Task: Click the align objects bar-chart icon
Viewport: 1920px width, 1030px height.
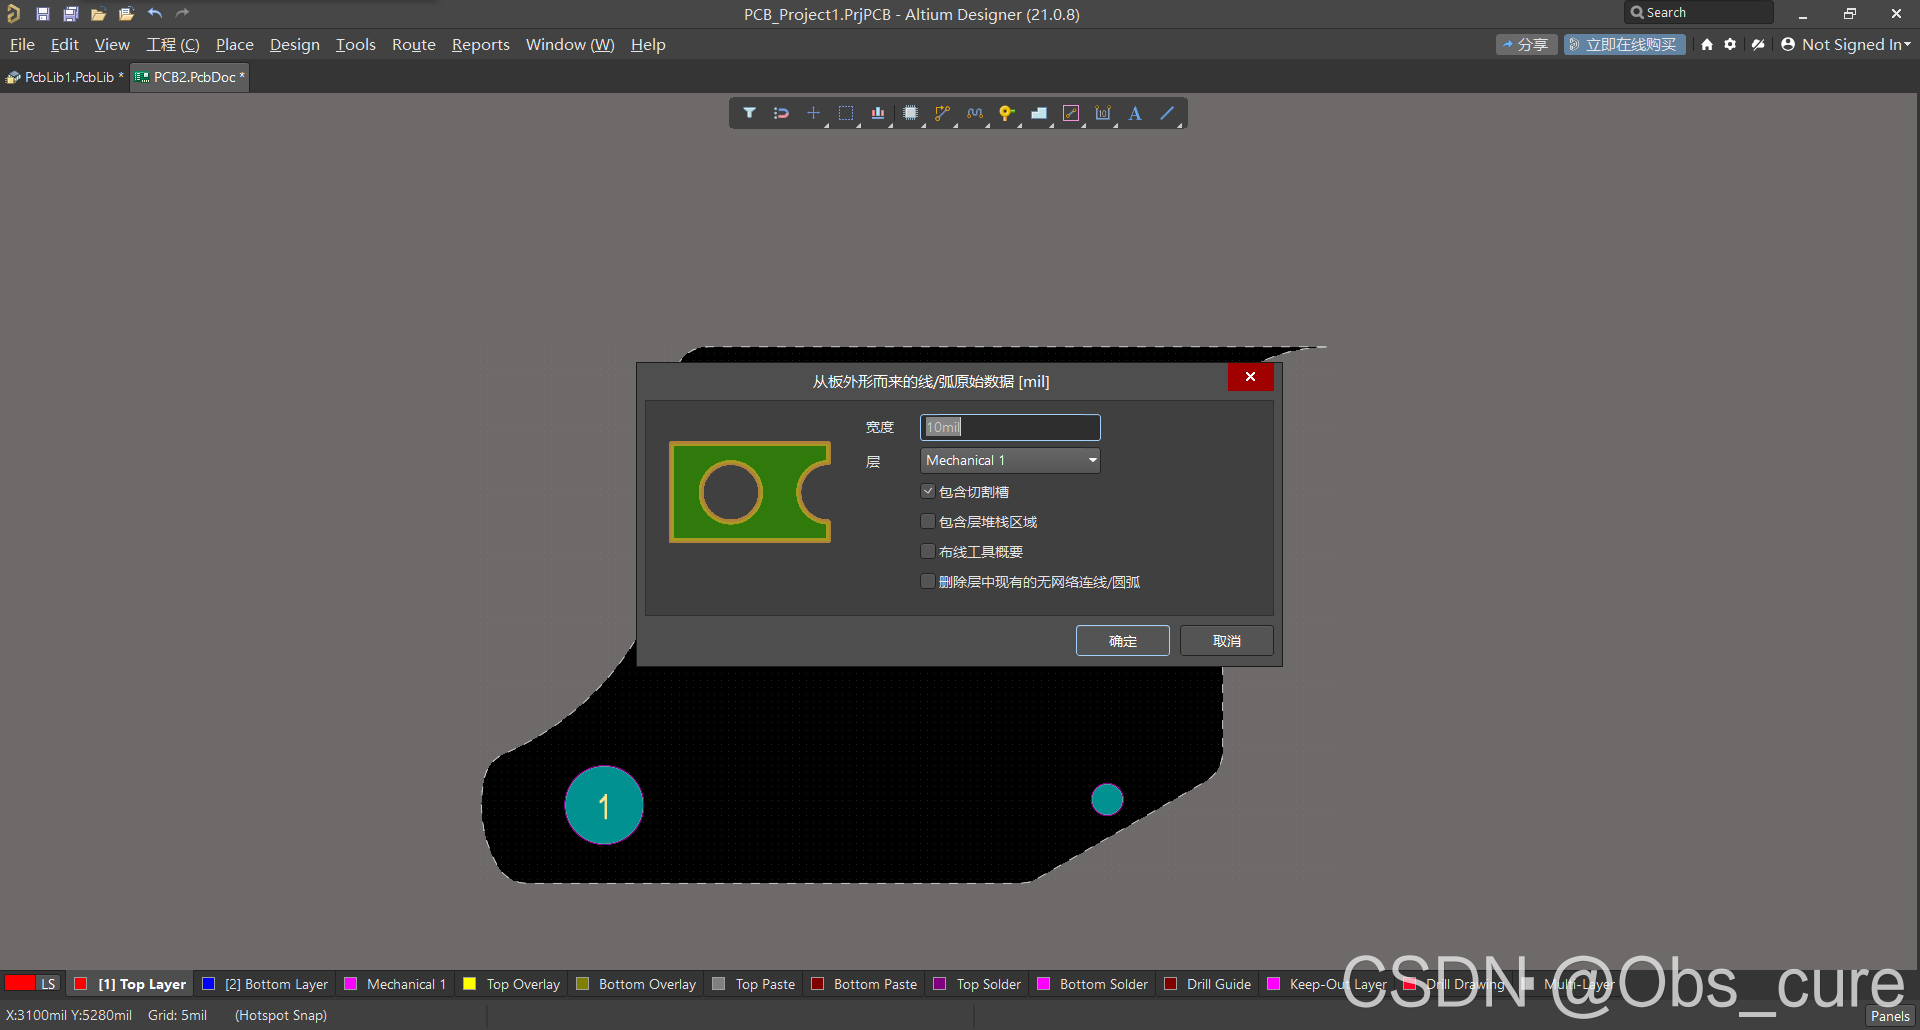Action: point(877,113)
